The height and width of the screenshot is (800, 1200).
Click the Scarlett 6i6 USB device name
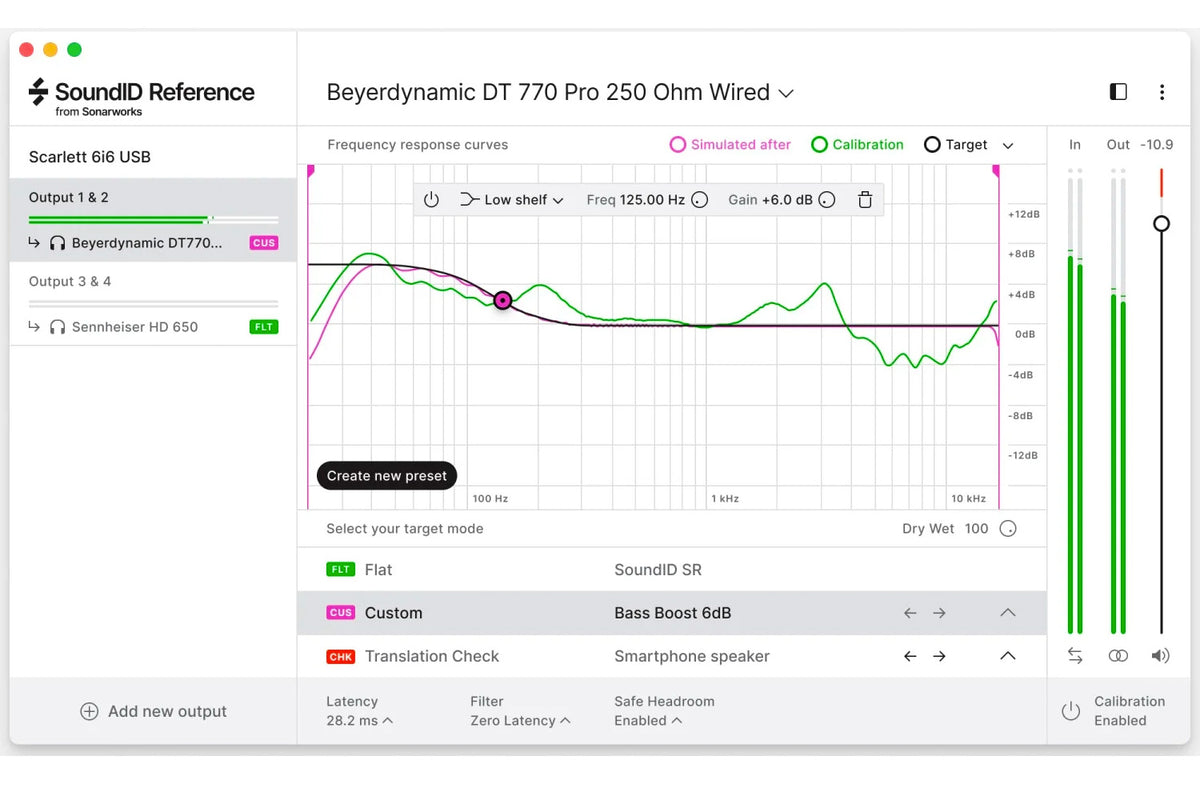(90, 157)
